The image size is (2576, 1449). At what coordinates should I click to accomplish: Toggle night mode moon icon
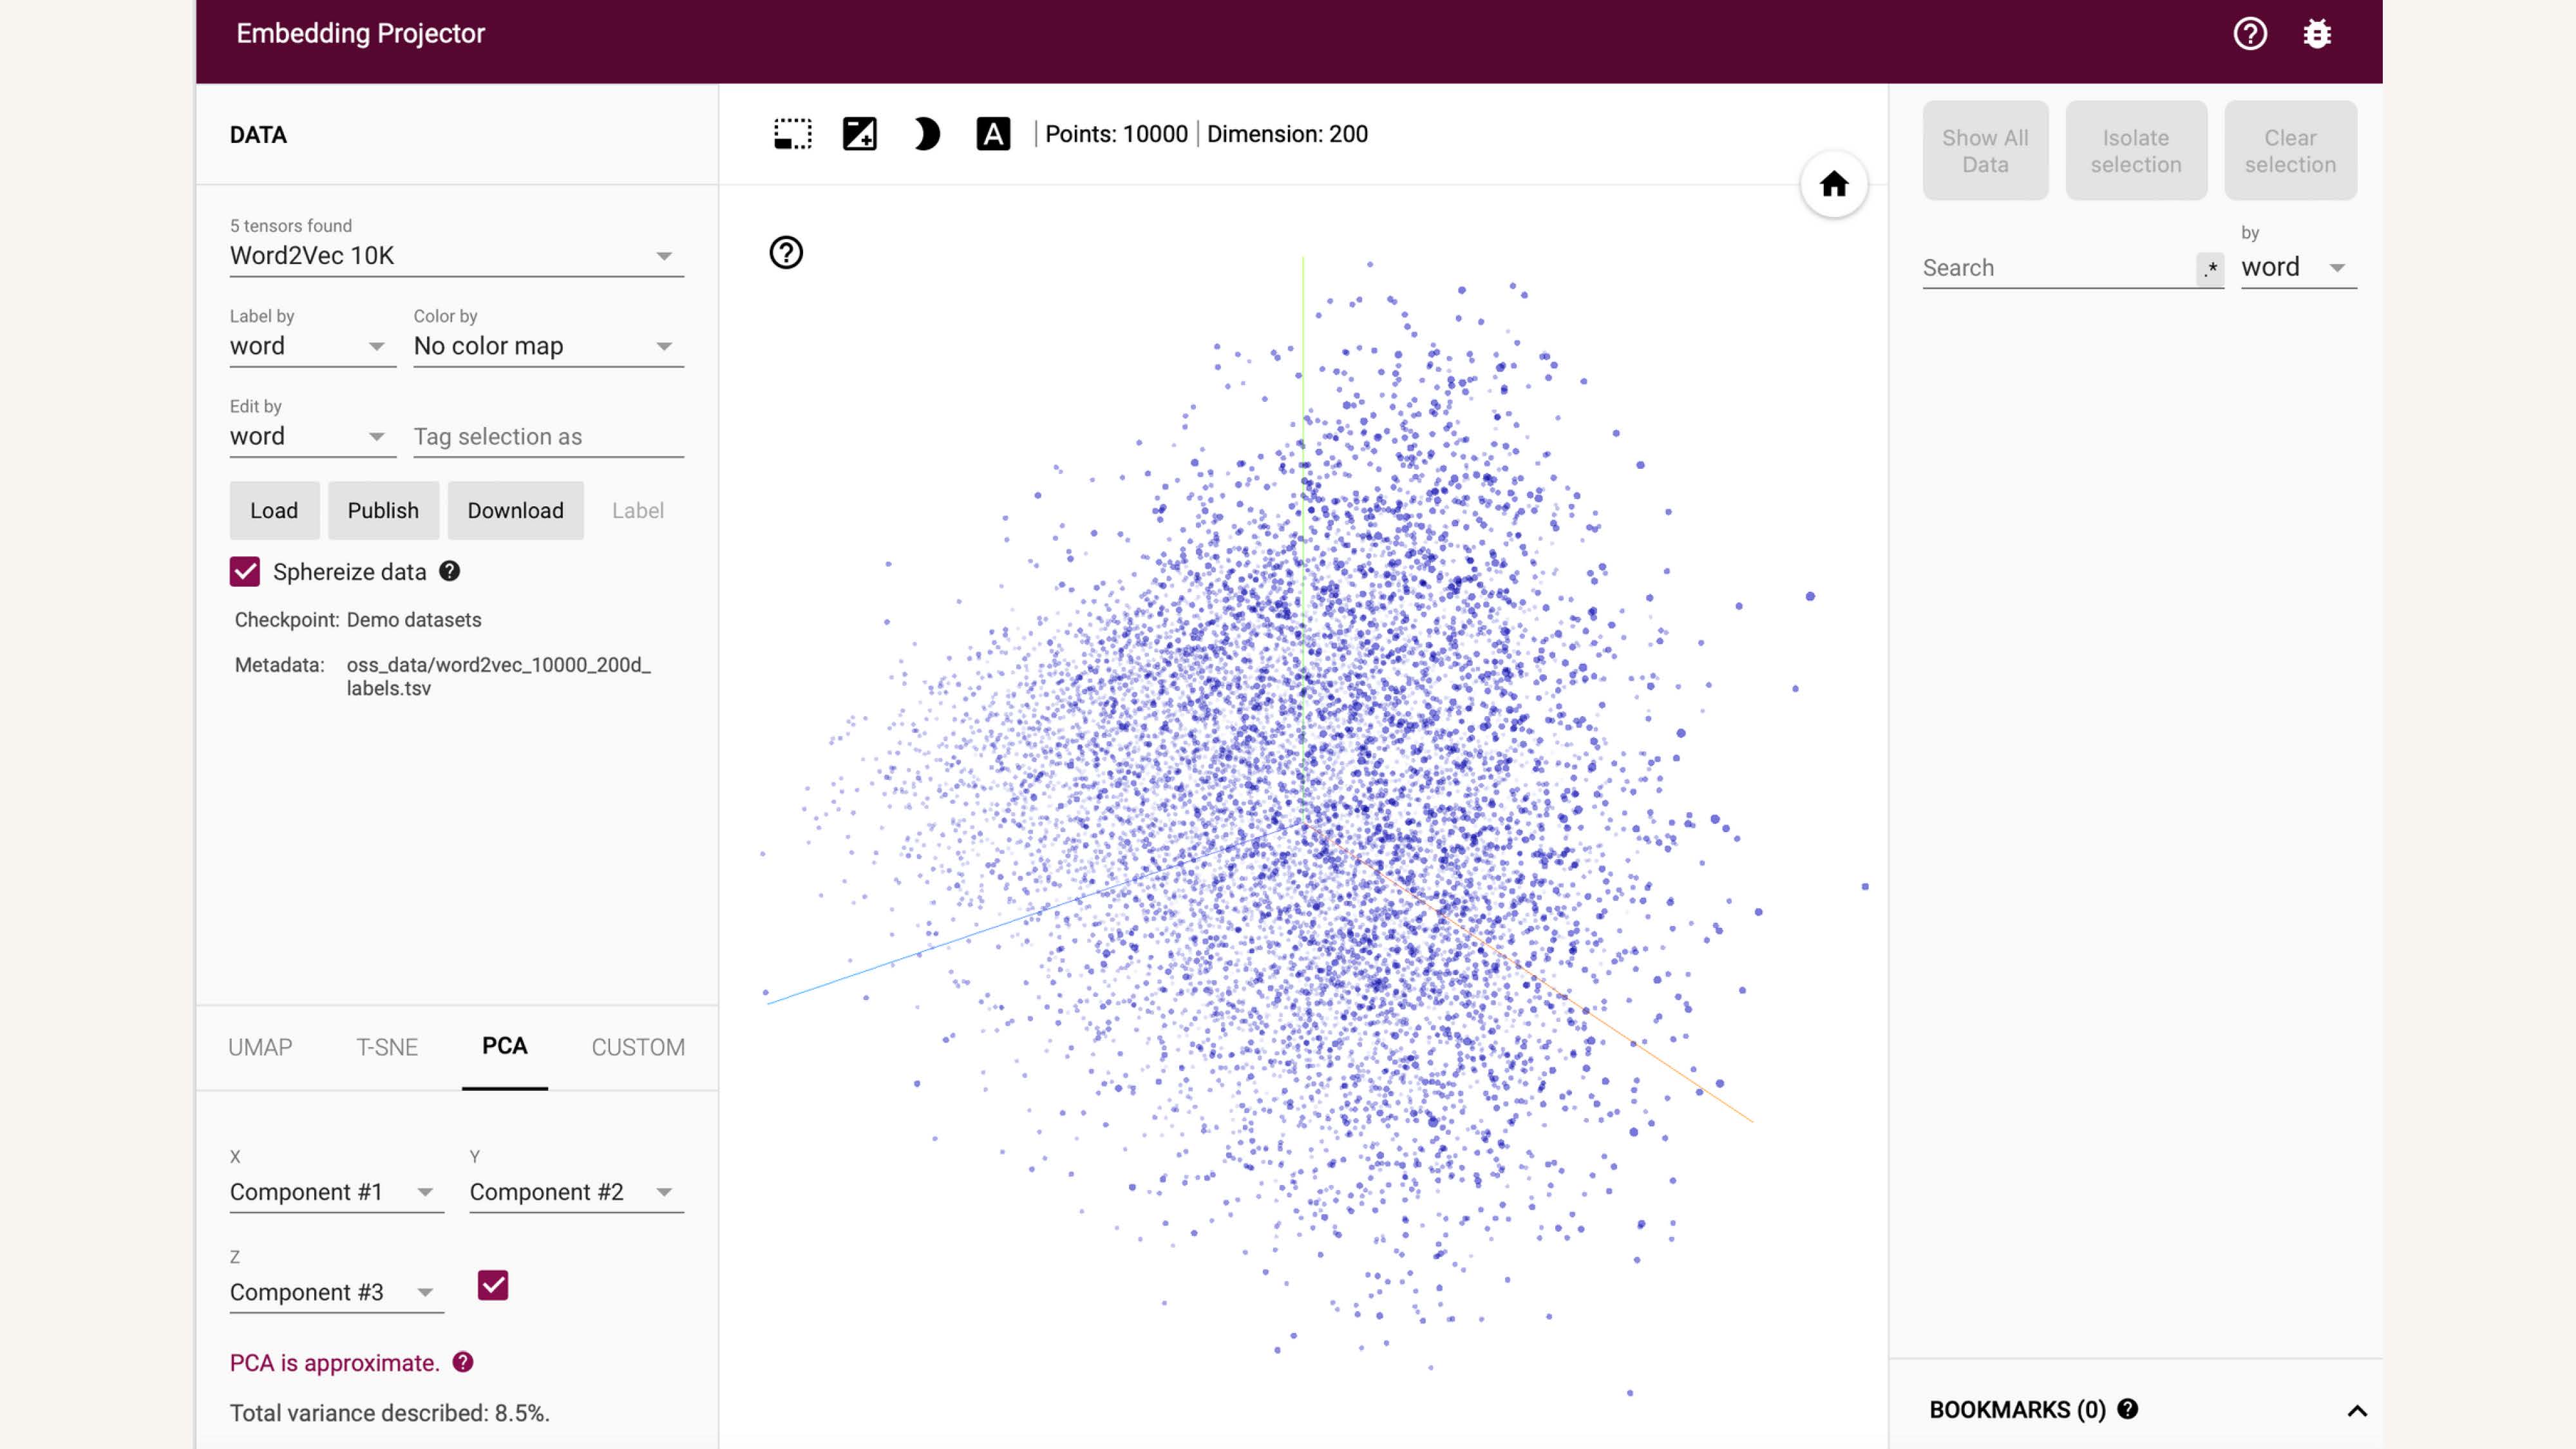[x=926, y=134]
